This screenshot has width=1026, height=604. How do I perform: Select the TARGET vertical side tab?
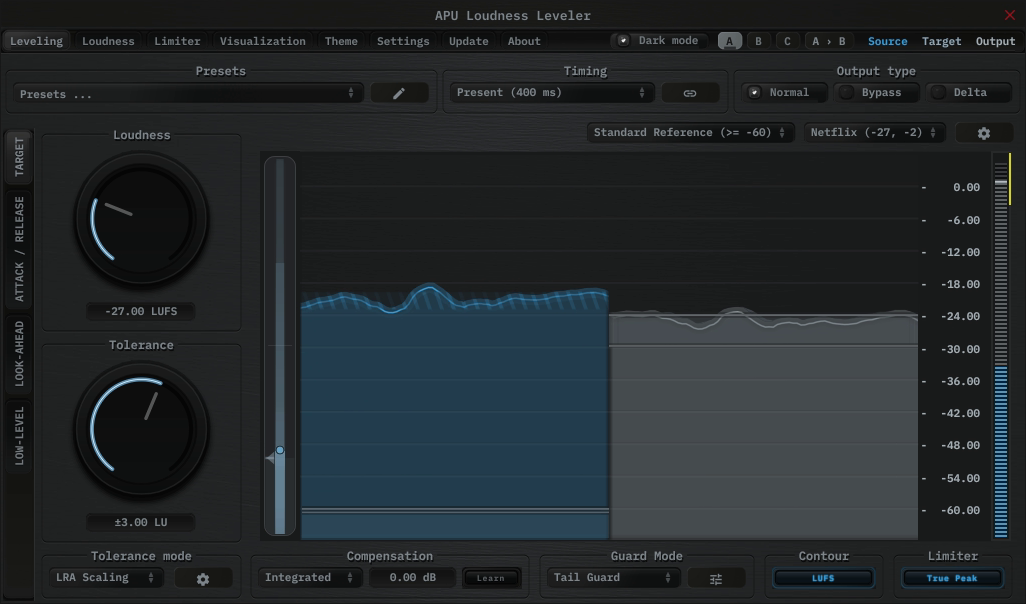(19, 157)
